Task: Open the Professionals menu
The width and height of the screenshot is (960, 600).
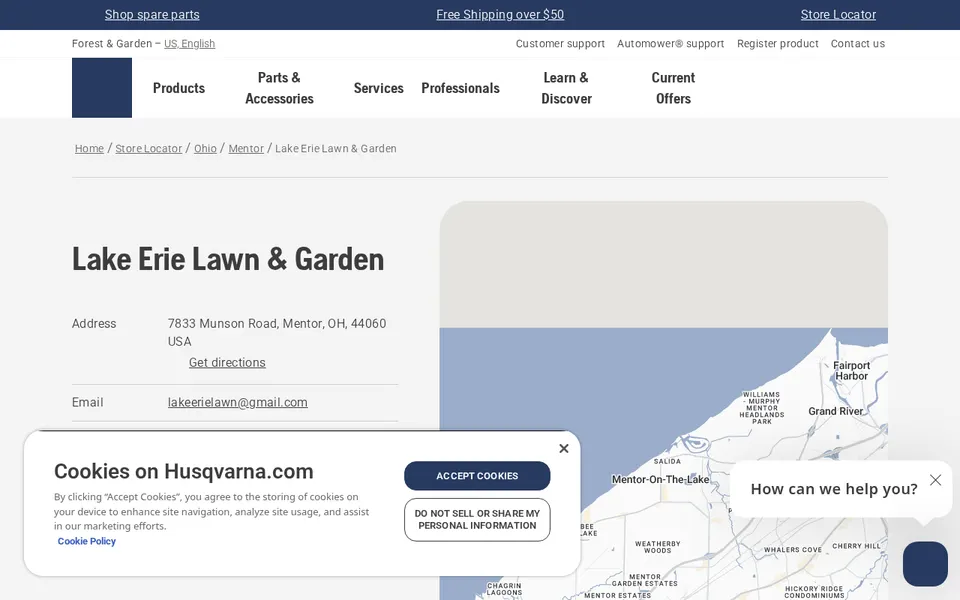Action: [460, 88]
